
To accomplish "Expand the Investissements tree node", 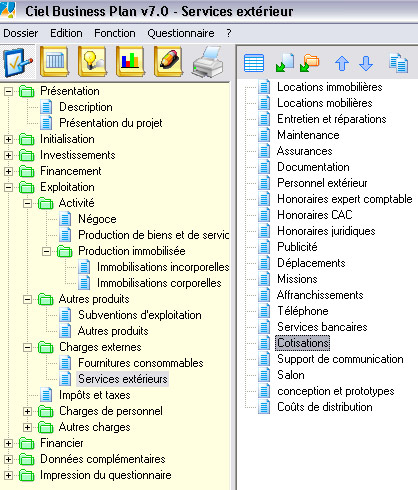I will pos(8,155).
